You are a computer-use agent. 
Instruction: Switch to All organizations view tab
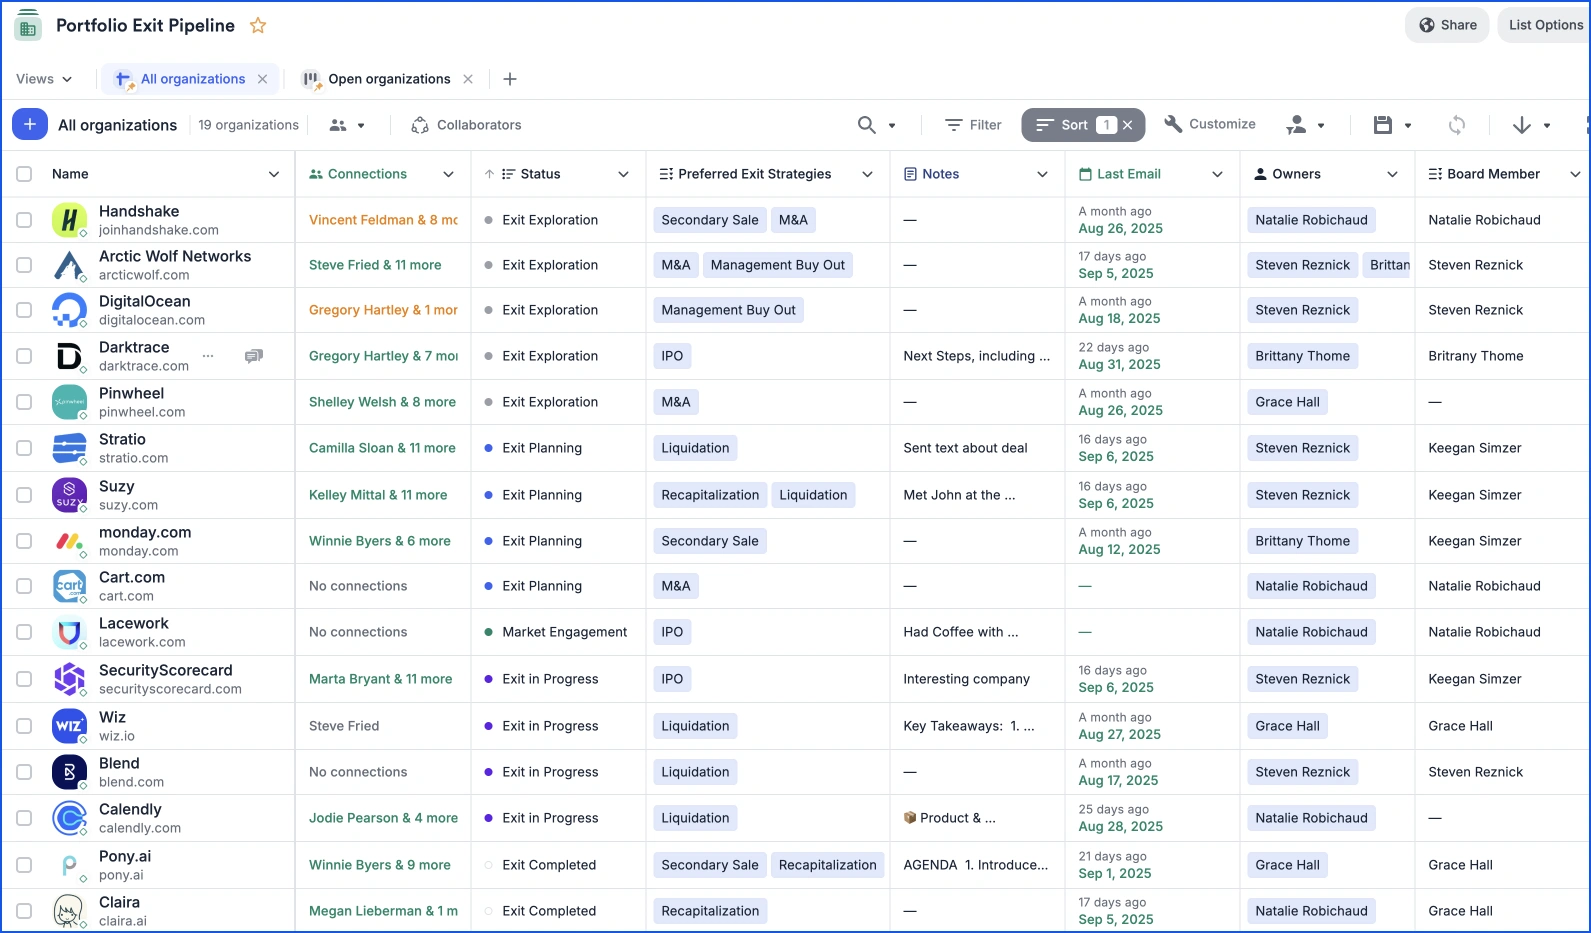(193, 79)
